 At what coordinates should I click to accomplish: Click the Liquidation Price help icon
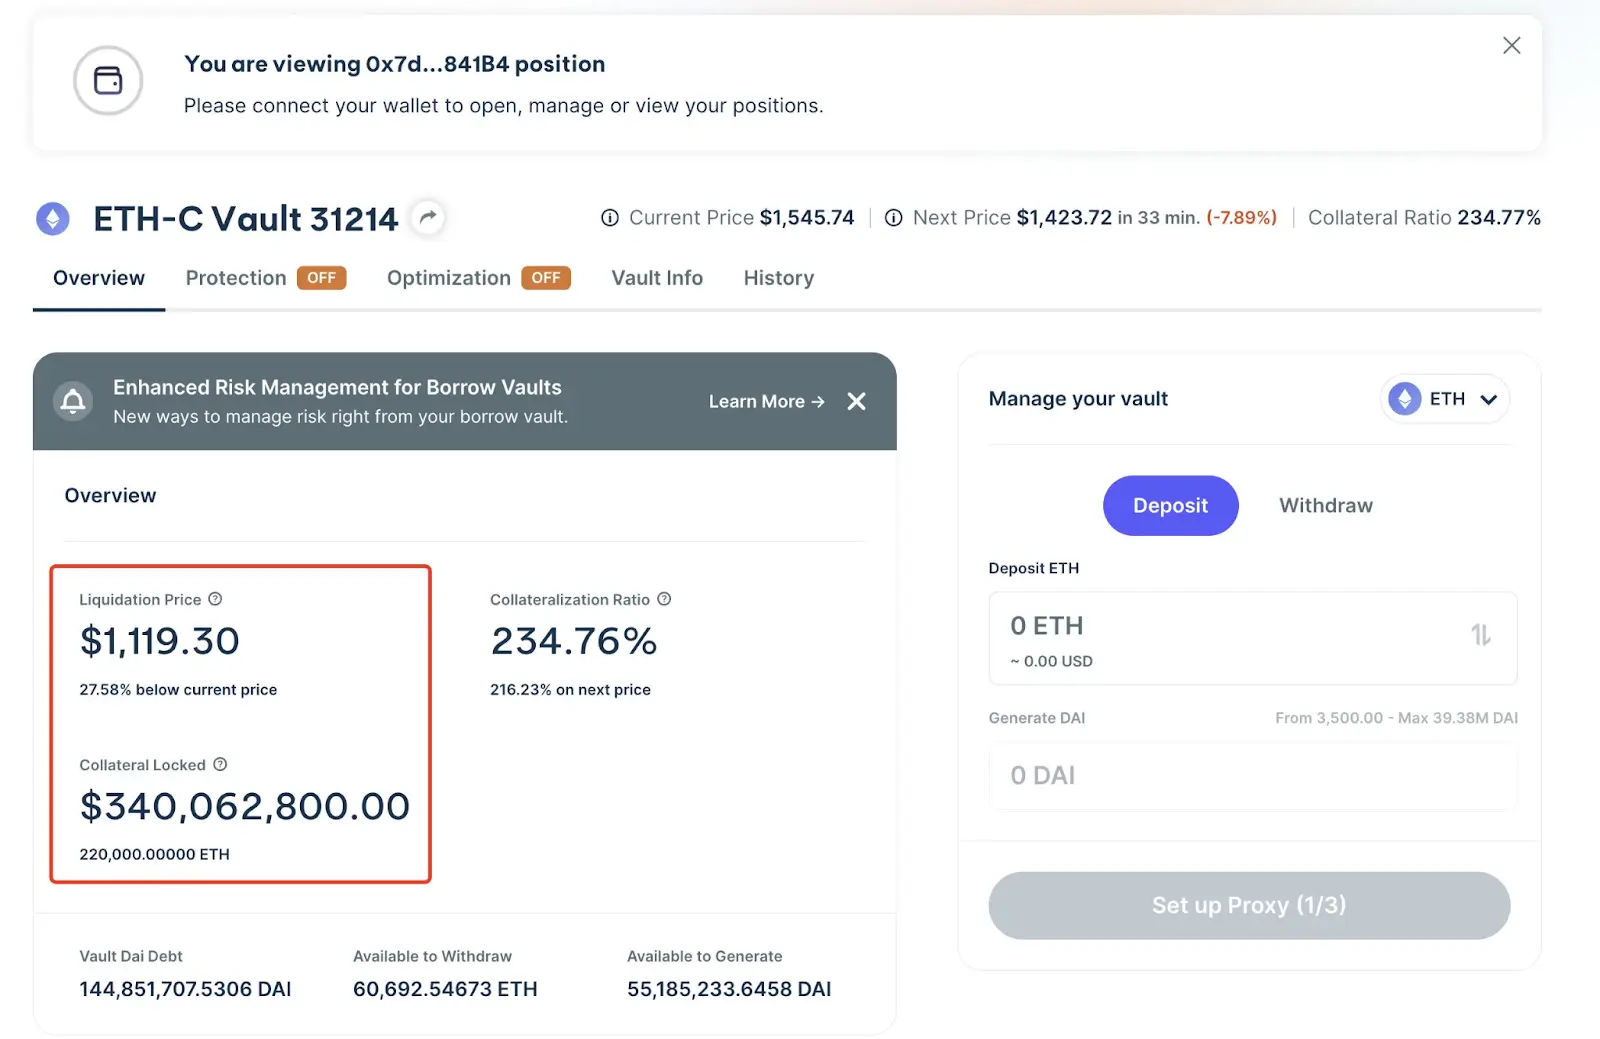coord(215,599)
